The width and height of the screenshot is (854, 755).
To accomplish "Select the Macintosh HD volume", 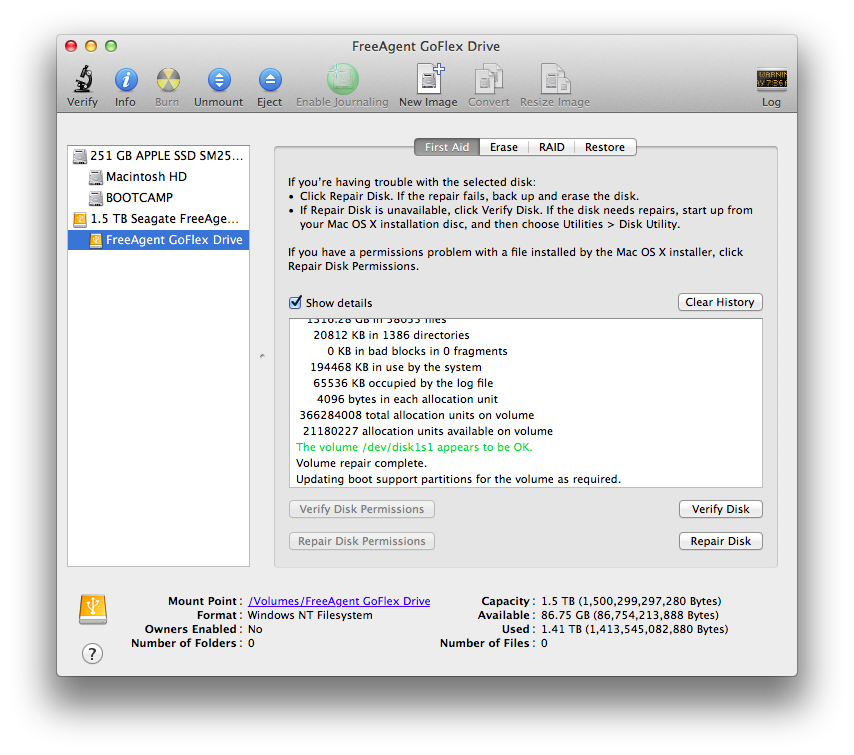I will pos(158,177).
